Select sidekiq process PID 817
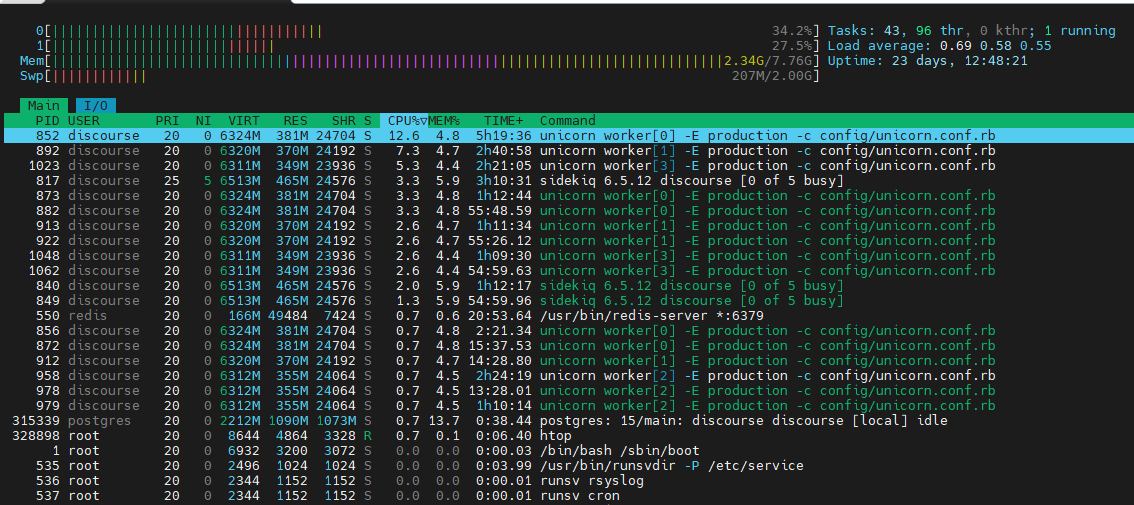 [567, 181]
